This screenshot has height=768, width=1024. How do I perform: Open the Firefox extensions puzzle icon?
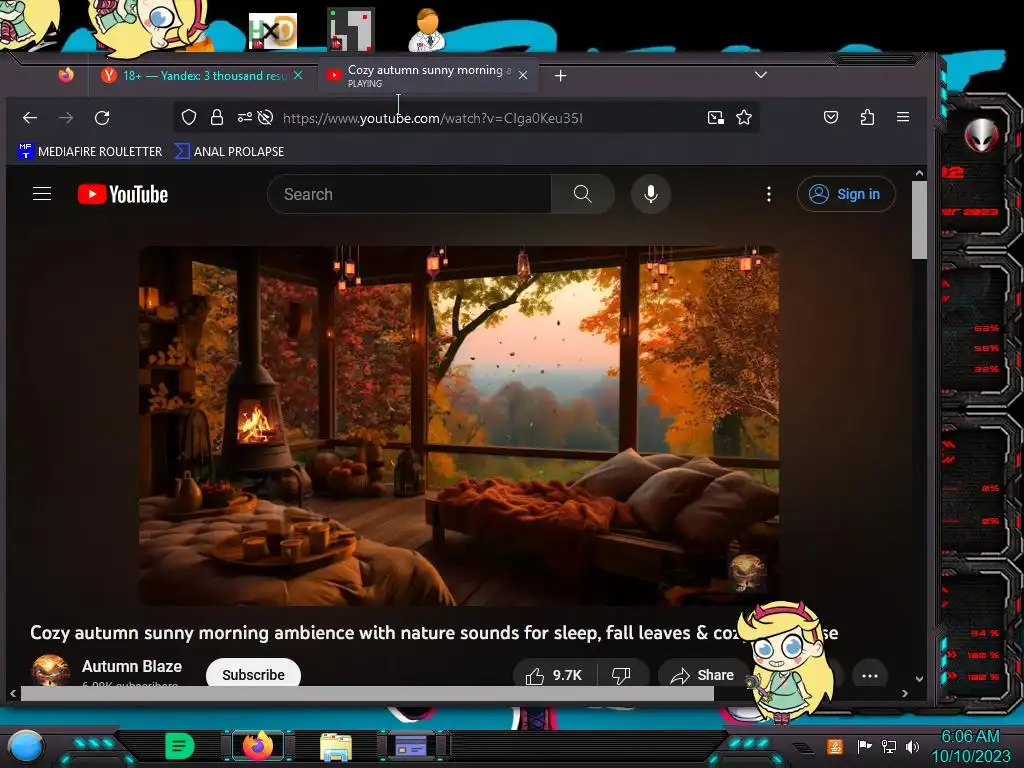coord(867,118)
